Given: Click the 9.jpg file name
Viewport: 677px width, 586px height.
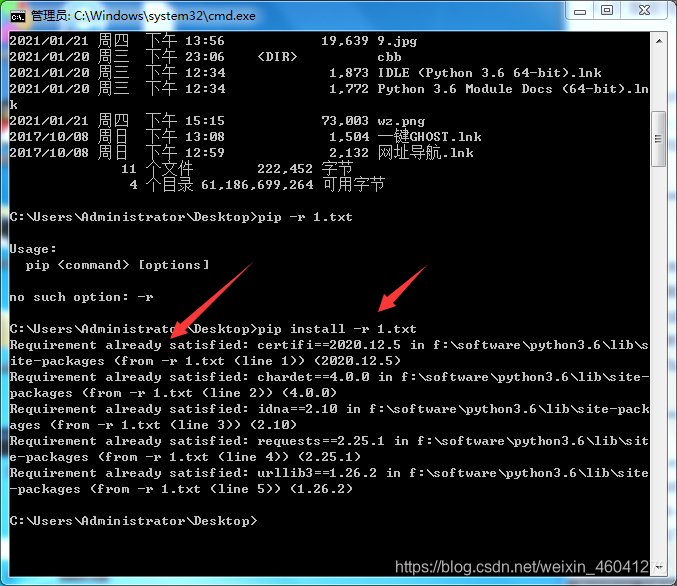Looking at the screenshot, I should click(x=397, y=41).
